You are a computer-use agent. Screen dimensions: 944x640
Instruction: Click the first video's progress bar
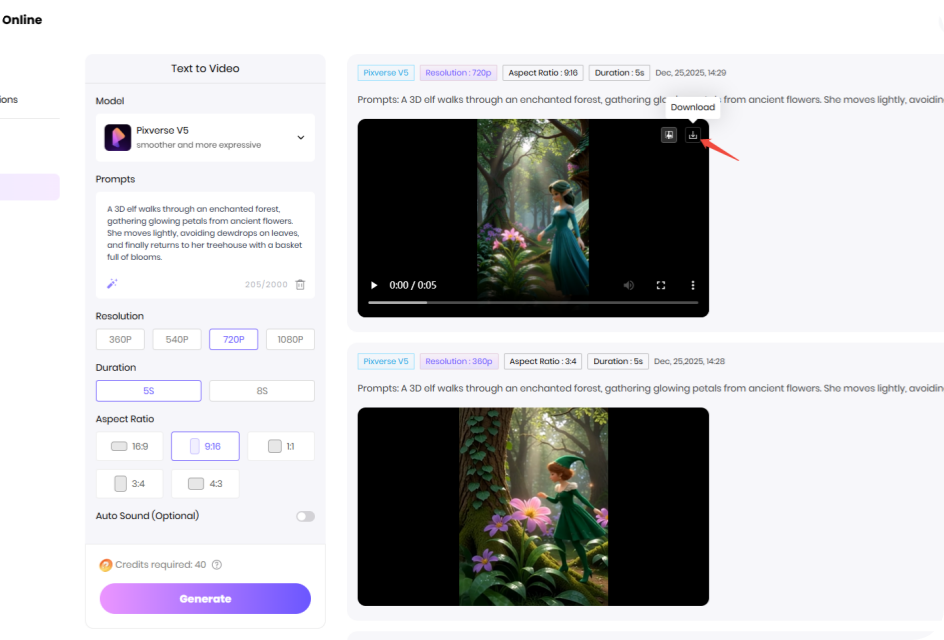coord(532,302)
